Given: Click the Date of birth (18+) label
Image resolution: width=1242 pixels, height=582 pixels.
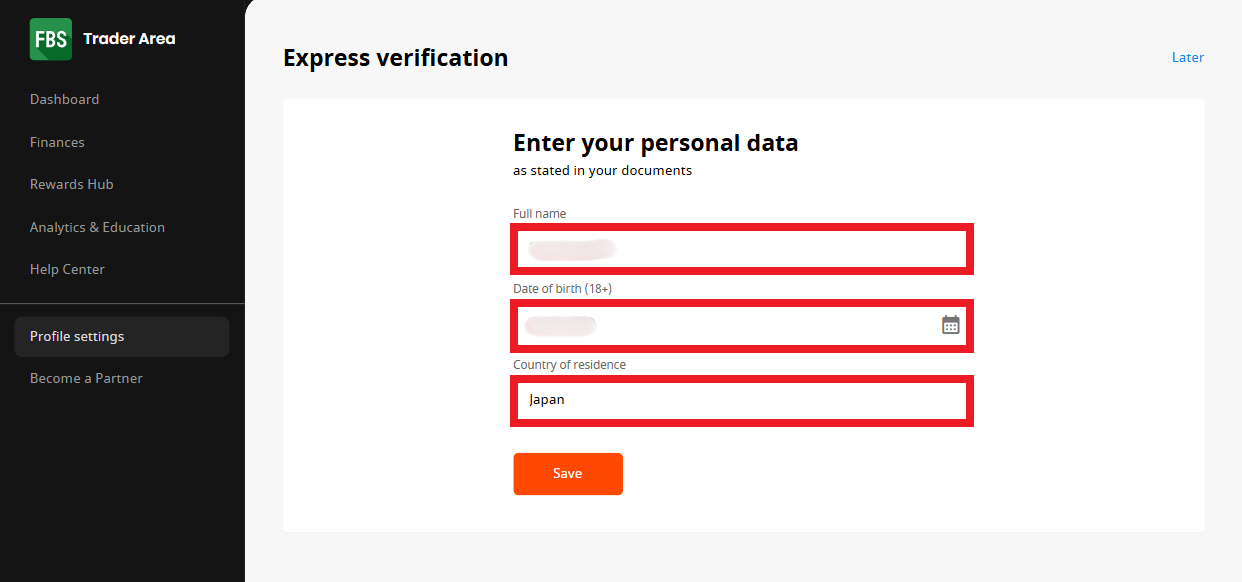Looking at the screenshot, I should pyautogui.click(x=562, y=289).
